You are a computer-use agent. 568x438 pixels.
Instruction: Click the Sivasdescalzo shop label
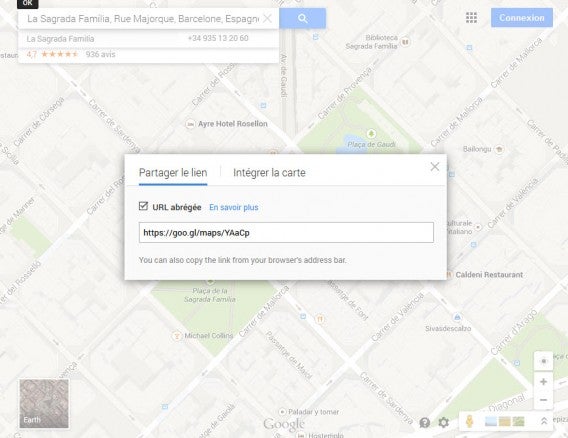pyautogui.click(x=448, y=329)
